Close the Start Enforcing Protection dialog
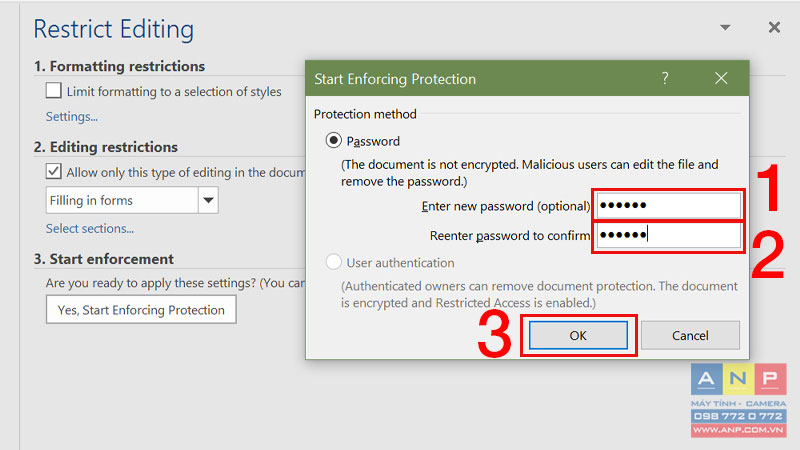This screenshot has width=800, height=450. (x=721, y=78)
